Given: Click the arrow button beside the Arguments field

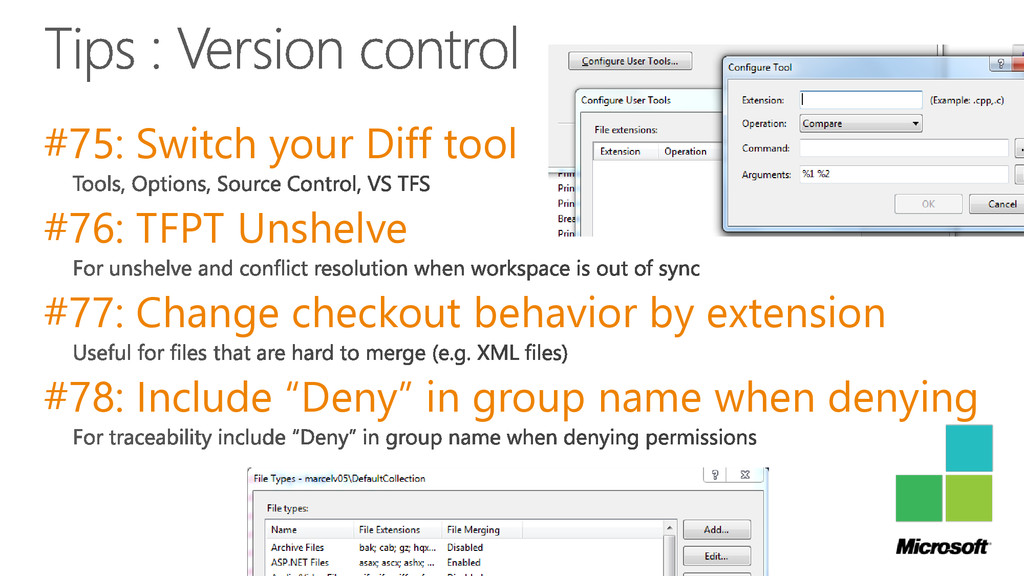Looking at the screenshot, I should [x=1019, y=174].
